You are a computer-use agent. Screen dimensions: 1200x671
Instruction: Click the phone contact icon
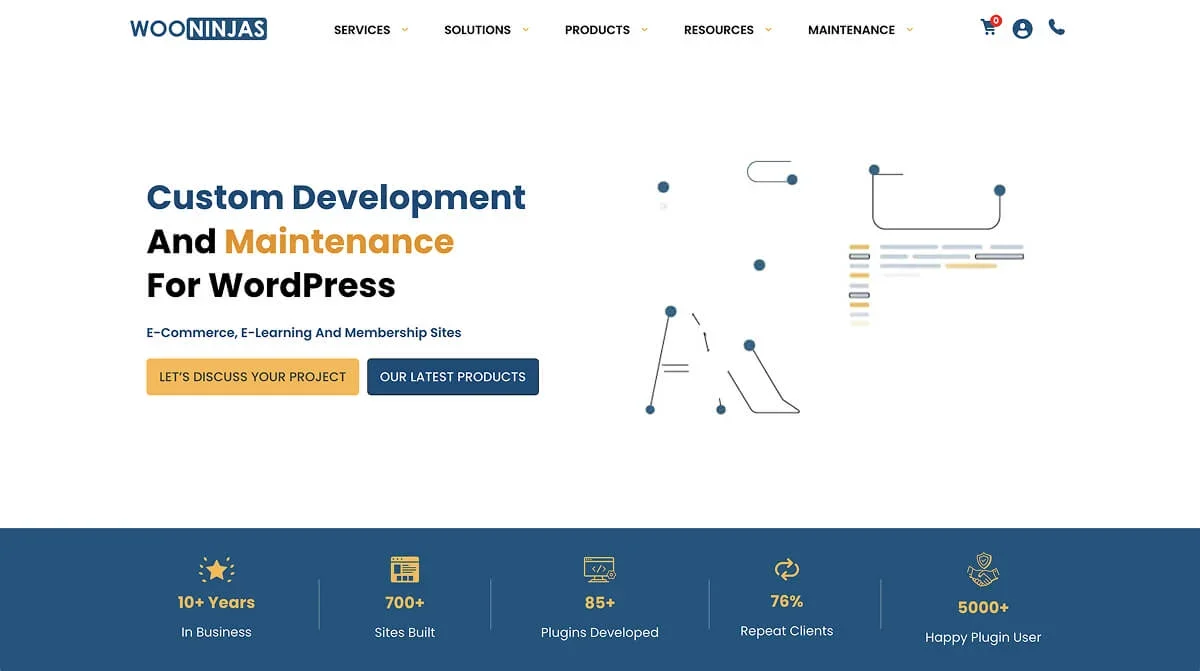[x=1057, y=28]
